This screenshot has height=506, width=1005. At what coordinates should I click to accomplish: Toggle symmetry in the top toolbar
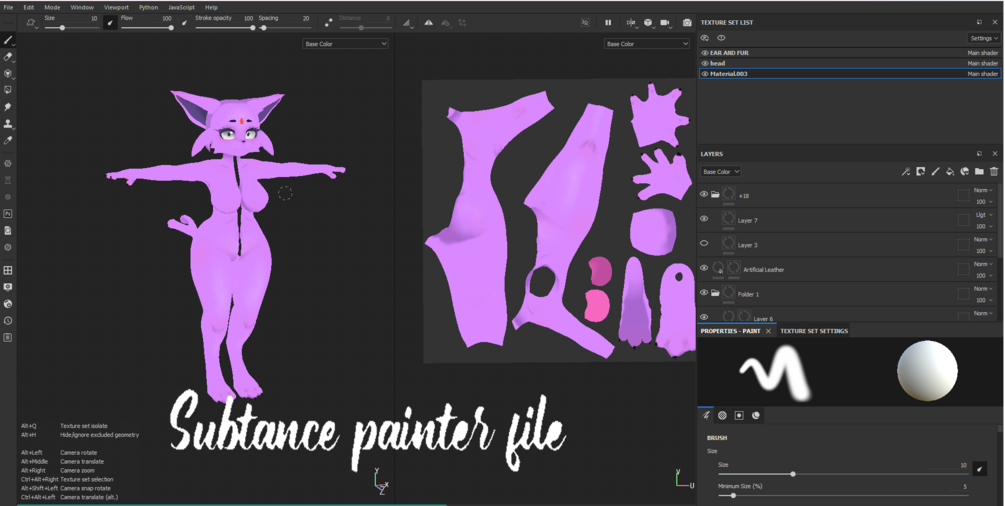click(x=429, y=22)
